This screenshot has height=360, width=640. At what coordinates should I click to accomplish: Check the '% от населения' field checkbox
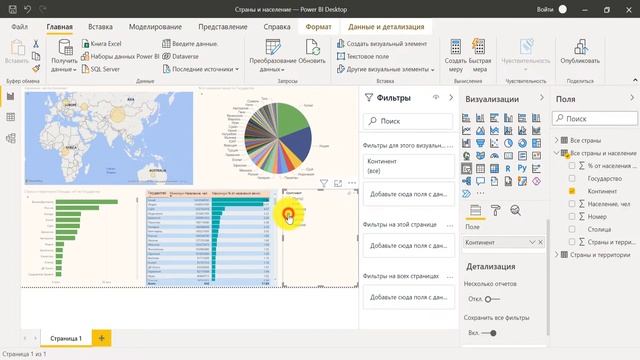[x=572, y=166]
